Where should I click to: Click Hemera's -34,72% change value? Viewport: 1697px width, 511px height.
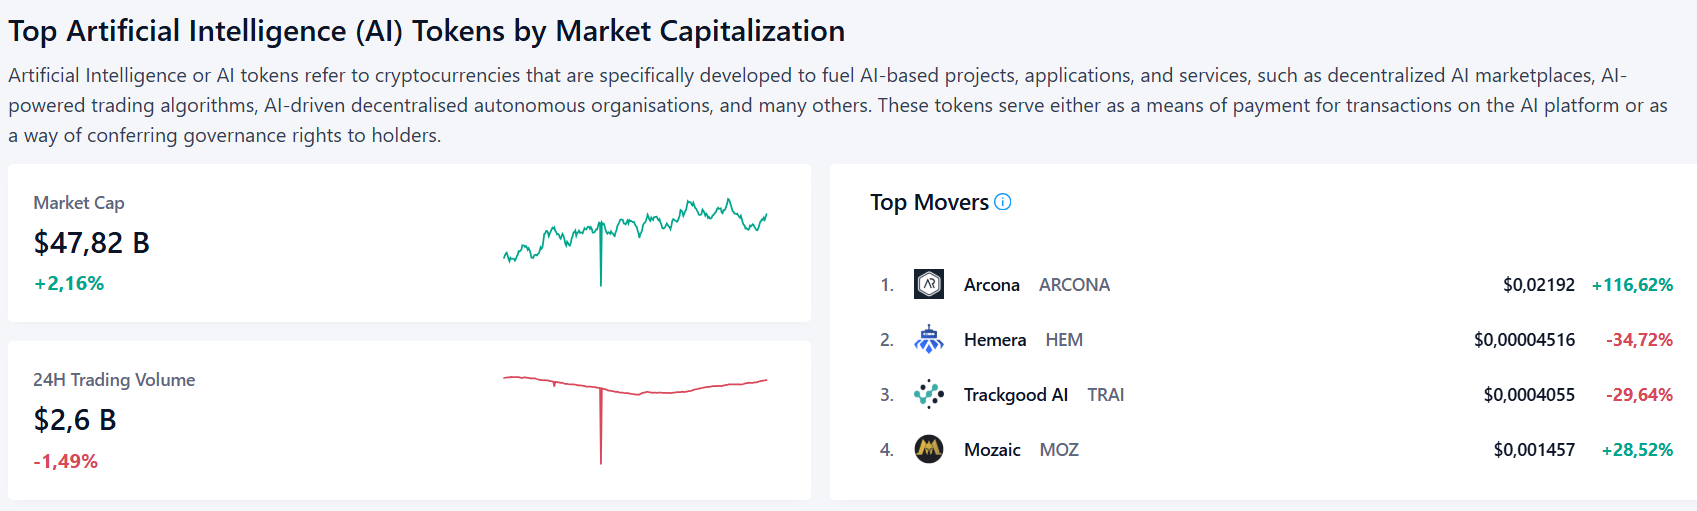point(1639,340)
